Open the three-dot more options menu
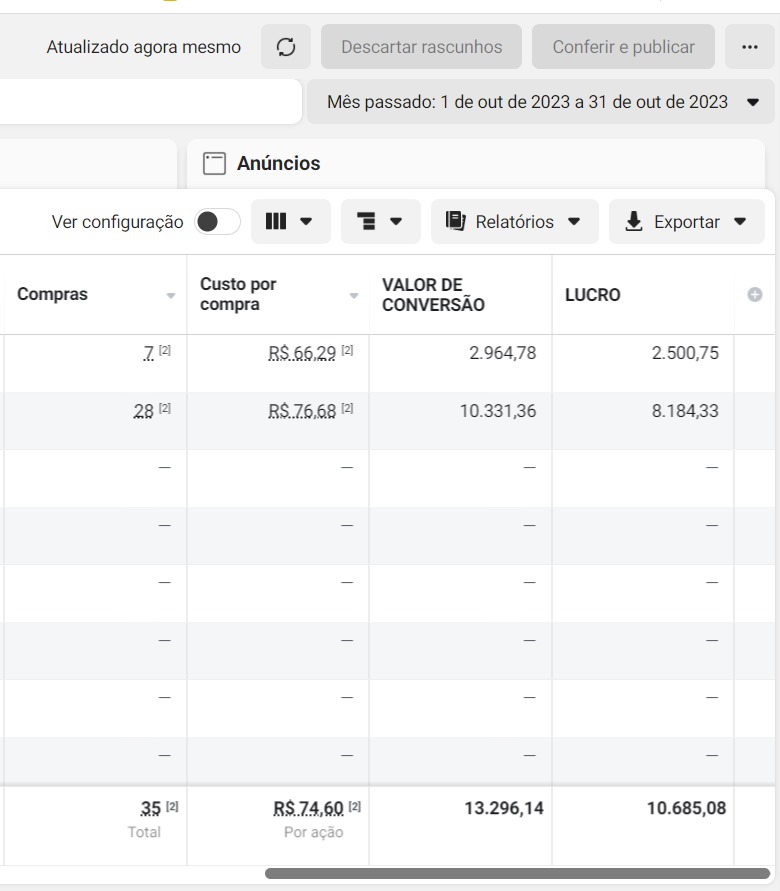Viewport: 780px width, 891px height. pos(750,47)
